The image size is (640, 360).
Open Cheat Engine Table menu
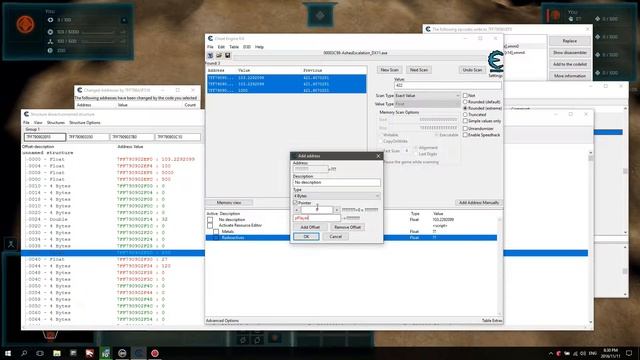click(234, 47)
